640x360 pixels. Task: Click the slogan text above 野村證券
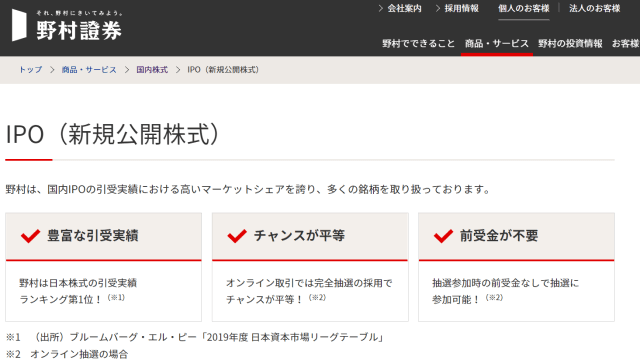coord(79,13)
